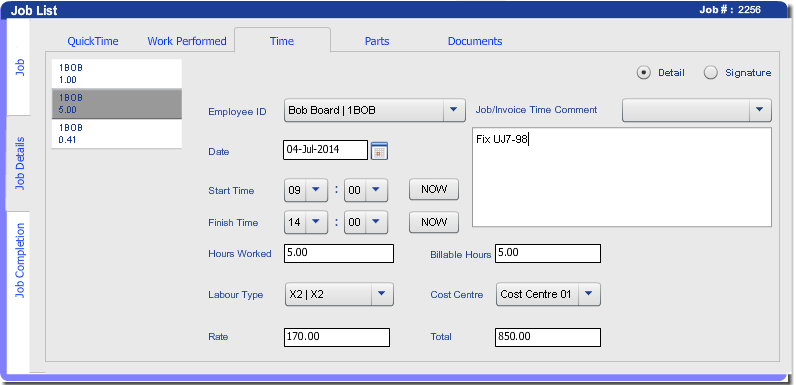
Task: Open the Employee ID dropdown
Action: pyautogui.click(x=375, y=110)
